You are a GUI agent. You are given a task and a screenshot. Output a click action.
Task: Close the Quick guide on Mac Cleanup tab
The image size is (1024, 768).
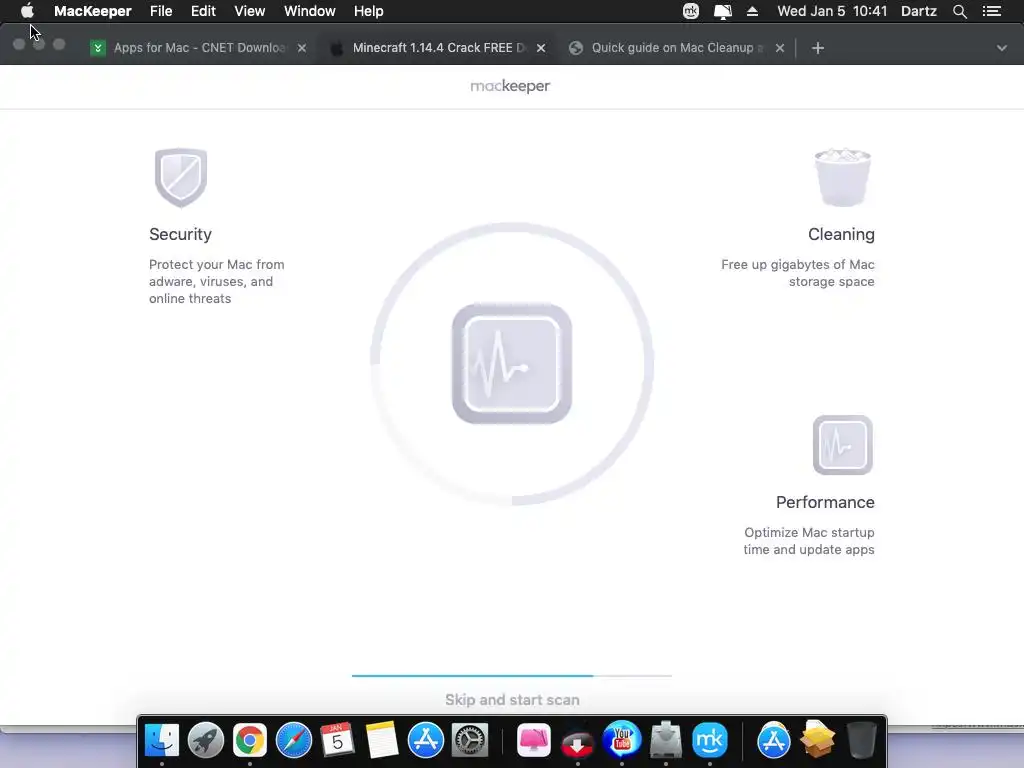point(780,48)
